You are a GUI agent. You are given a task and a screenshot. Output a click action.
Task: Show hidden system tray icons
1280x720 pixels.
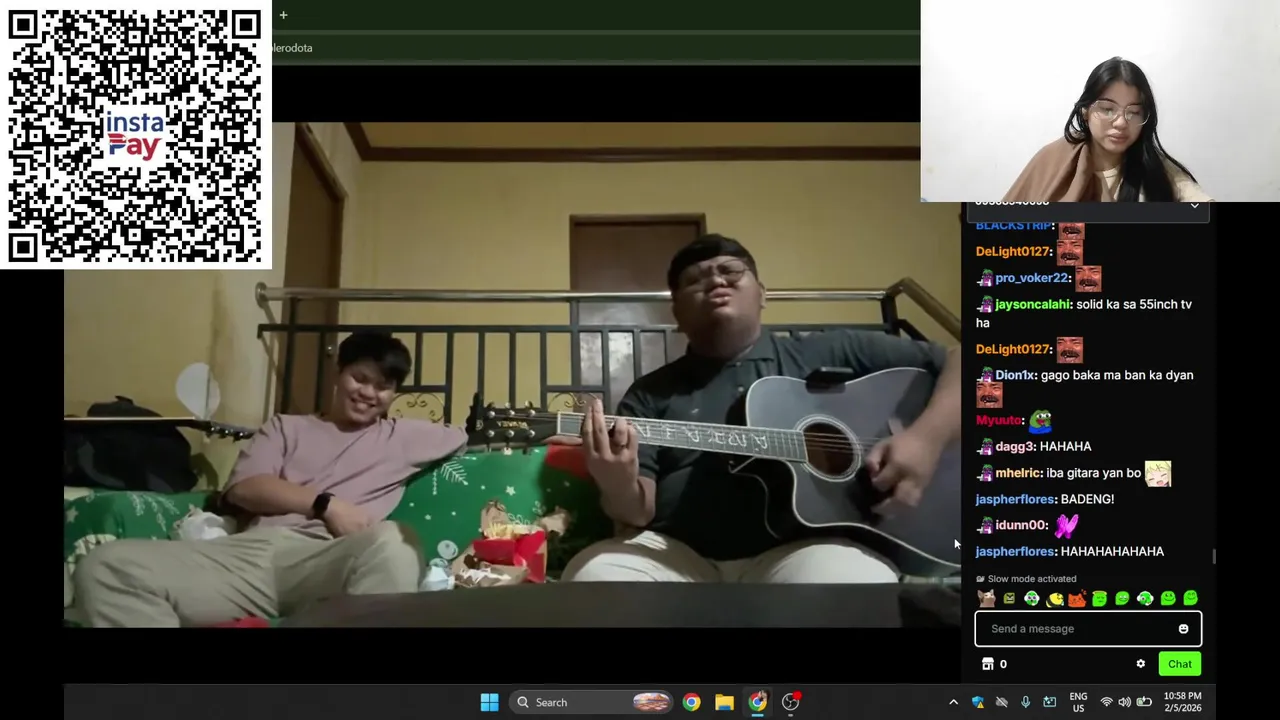click(x=953, y=702)
